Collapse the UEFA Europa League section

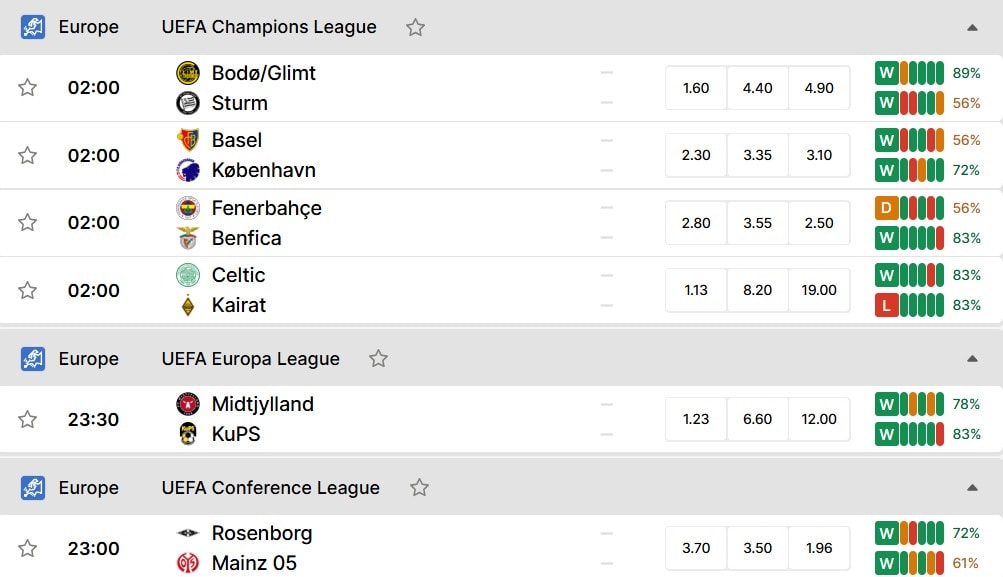(972, 359)
